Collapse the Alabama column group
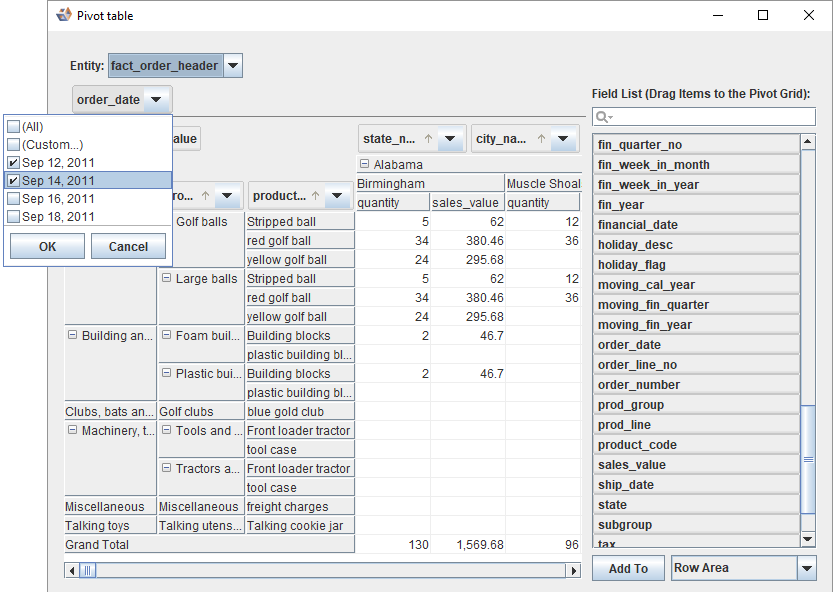This screenshot has height=592, width=833. coord(365,165)
